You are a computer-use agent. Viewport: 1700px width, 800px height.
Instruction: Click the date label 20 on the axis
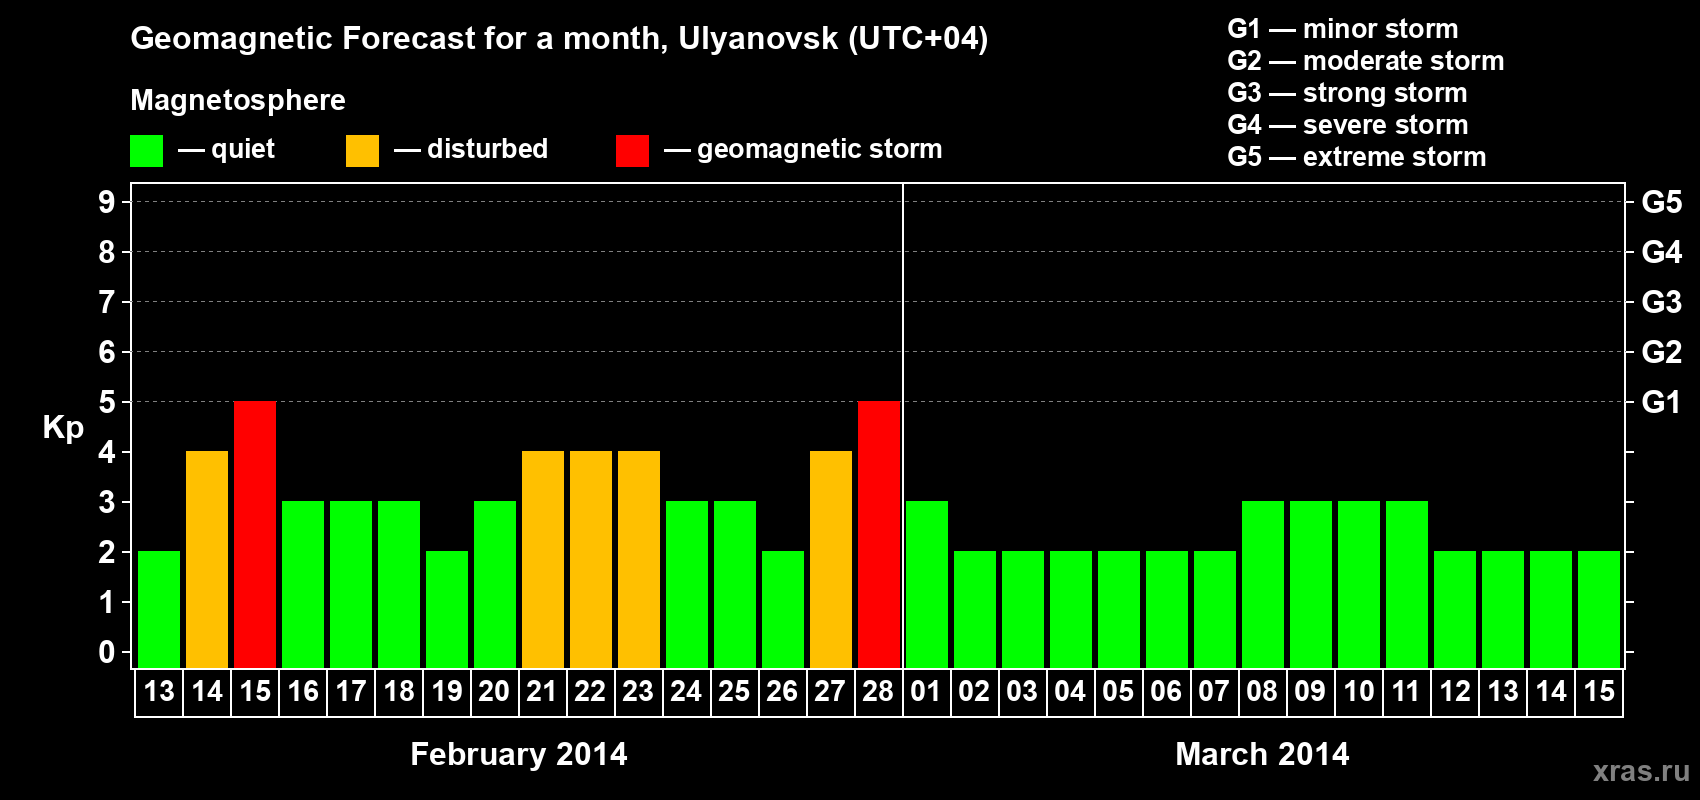click(x=494, y=692)
